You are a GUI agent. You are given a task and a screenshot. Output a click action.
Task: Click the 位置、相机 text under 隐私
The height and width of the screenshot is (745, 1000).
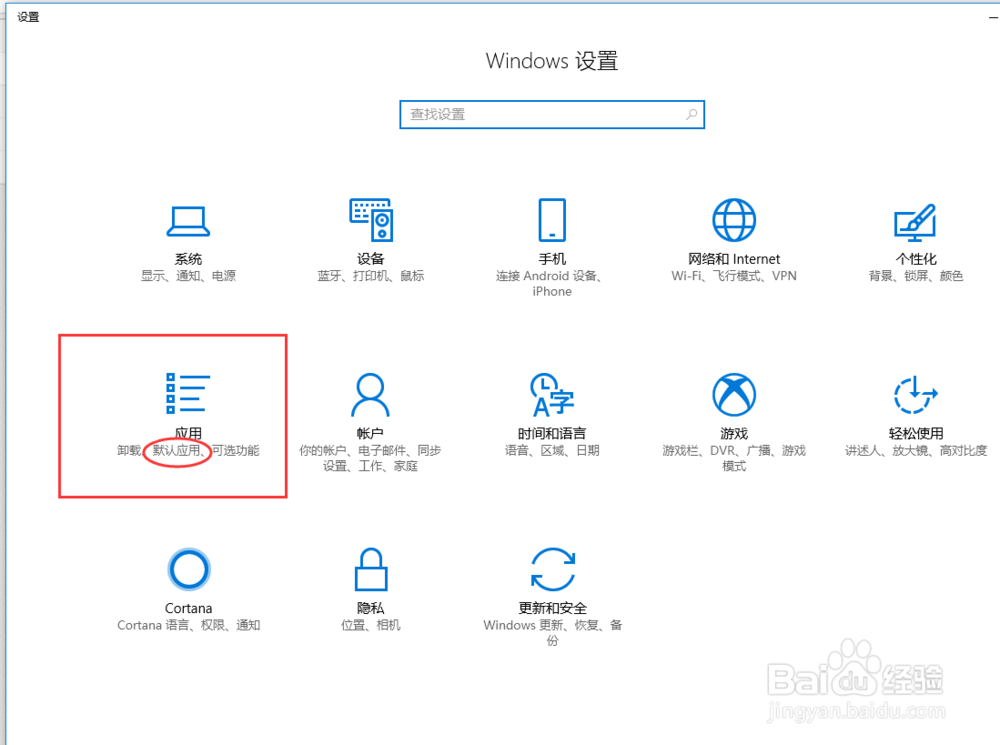point(370,625)
